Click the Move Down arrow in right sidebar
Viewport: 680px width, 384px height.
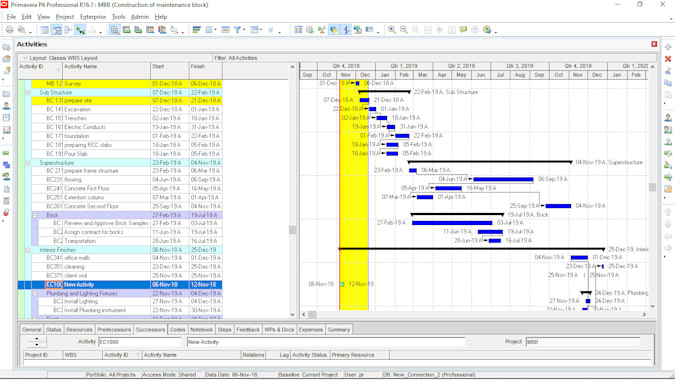click(668, 224)
